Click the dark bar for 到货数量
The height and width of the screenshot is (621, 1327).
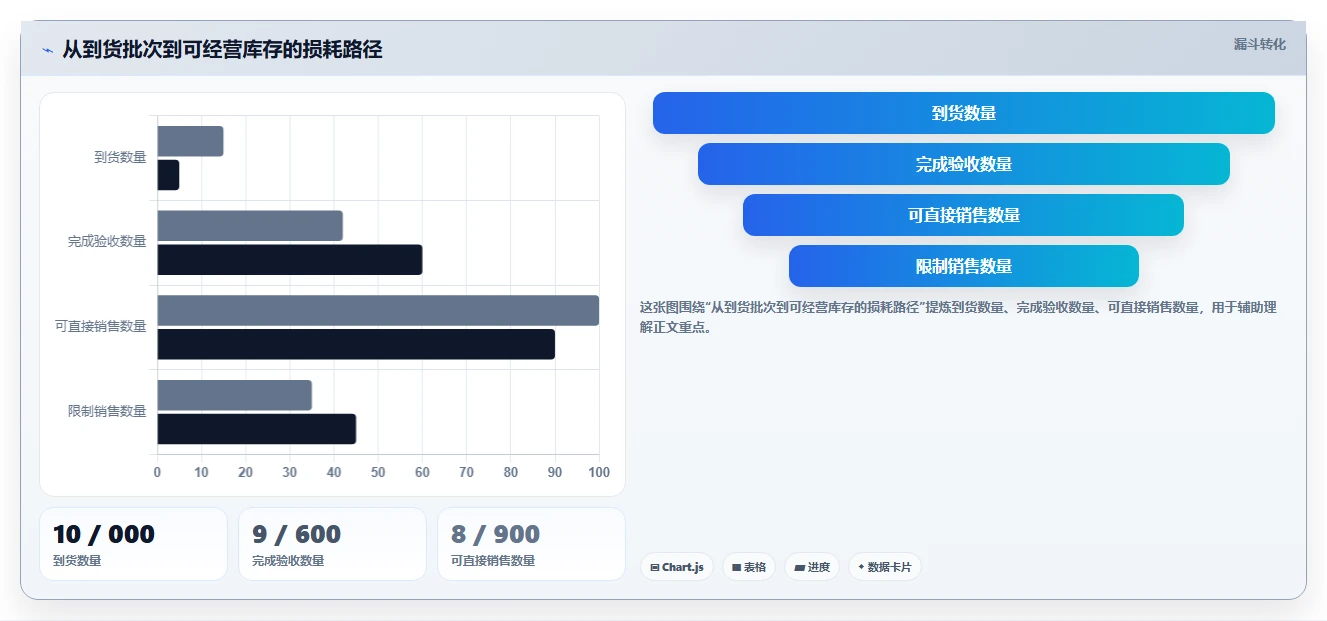tap(168, 175)
